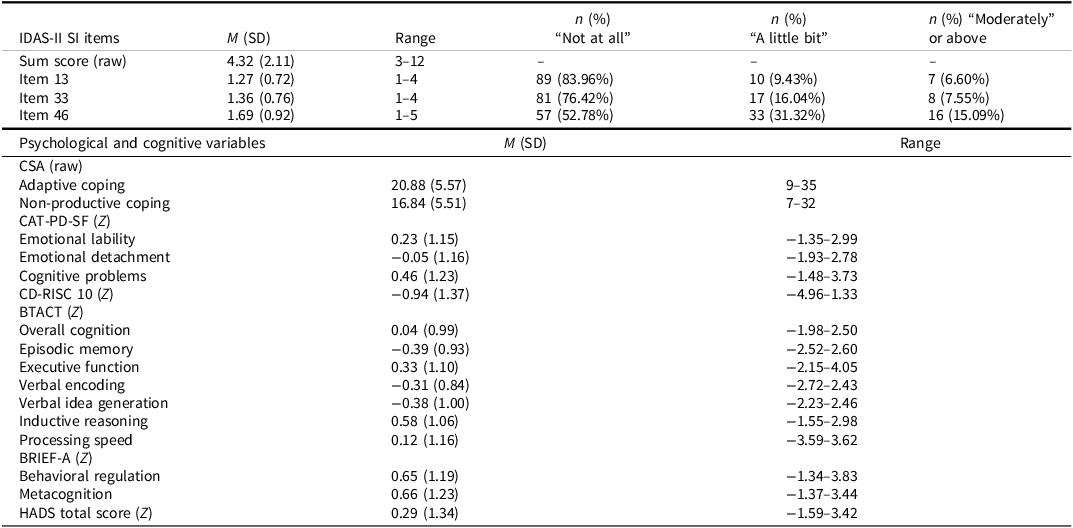Image resolution: width=1073 pixels, height=528 pixels.
Task: Select the 'Episodic memory' row label
Action: (75, 348)
